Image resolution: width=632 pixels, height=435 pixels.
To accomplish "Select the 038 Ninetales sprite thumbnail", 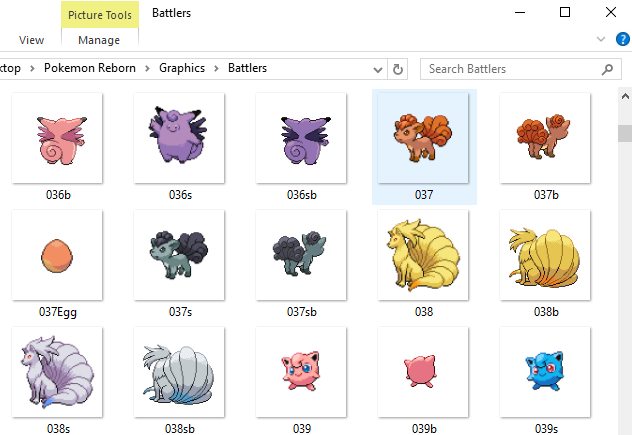I will 423,255.
